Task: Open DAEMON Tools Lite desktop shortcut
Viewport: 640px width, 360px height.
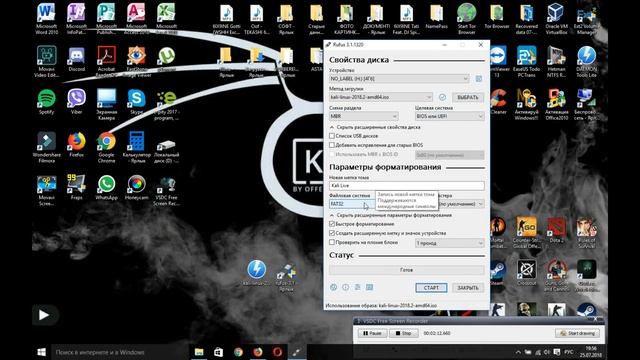Action: (587, 61)
